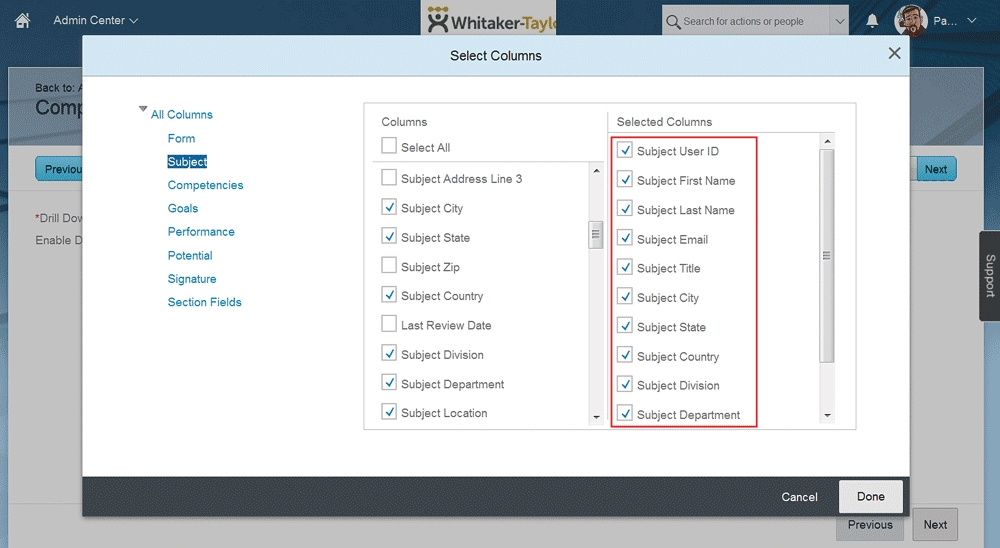Check Subject Address Line 3
Viewport: 1000px width, 548px height.
coord(389,177)
